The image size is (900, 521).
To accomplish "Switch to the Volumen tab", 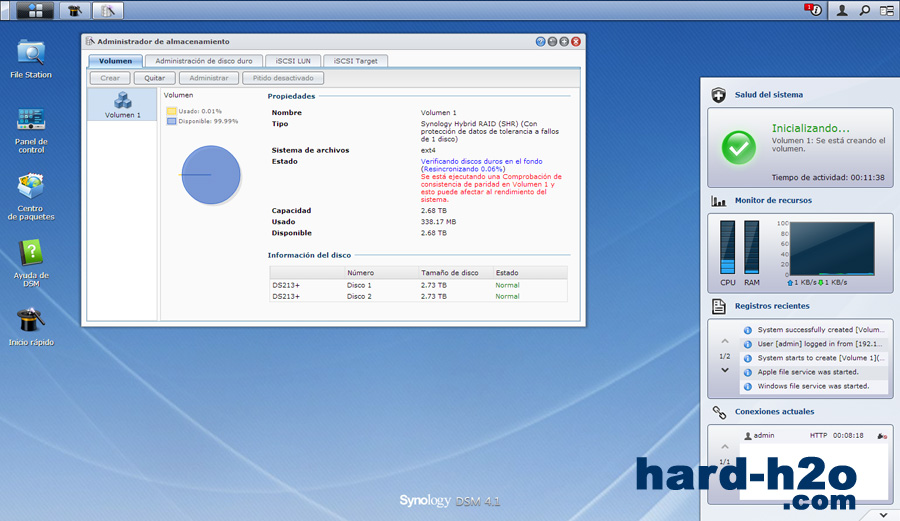I will [x=115, y=61].
